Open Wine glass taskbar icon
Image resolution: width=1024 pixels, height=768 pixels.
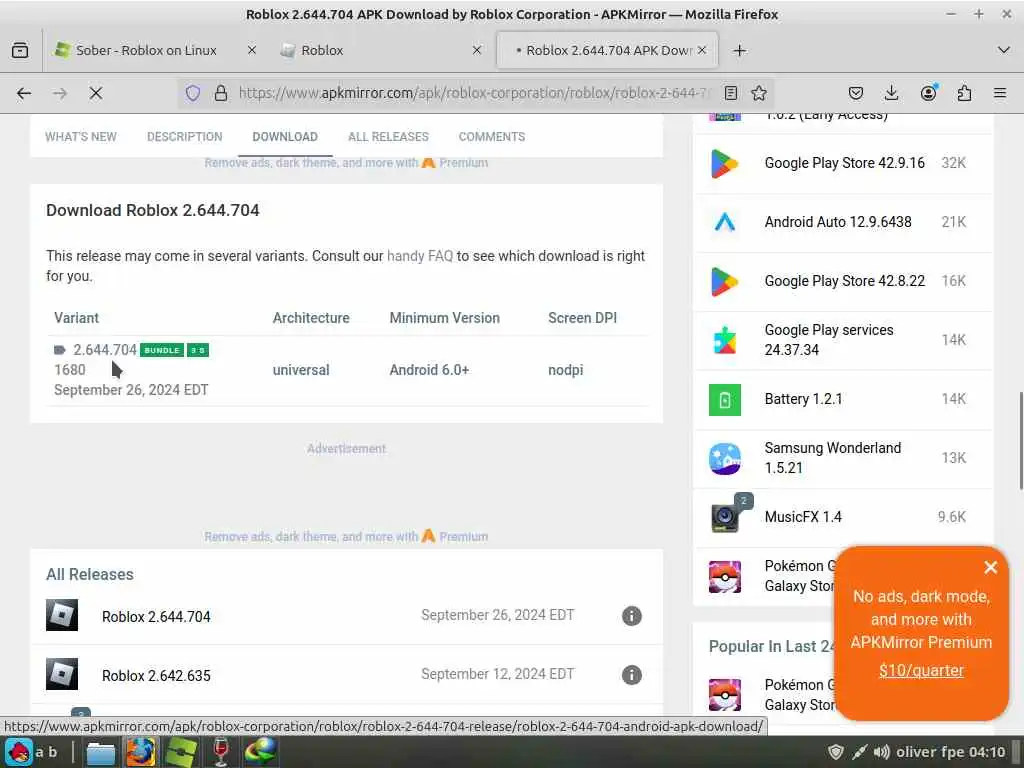[x=221, y=752]
